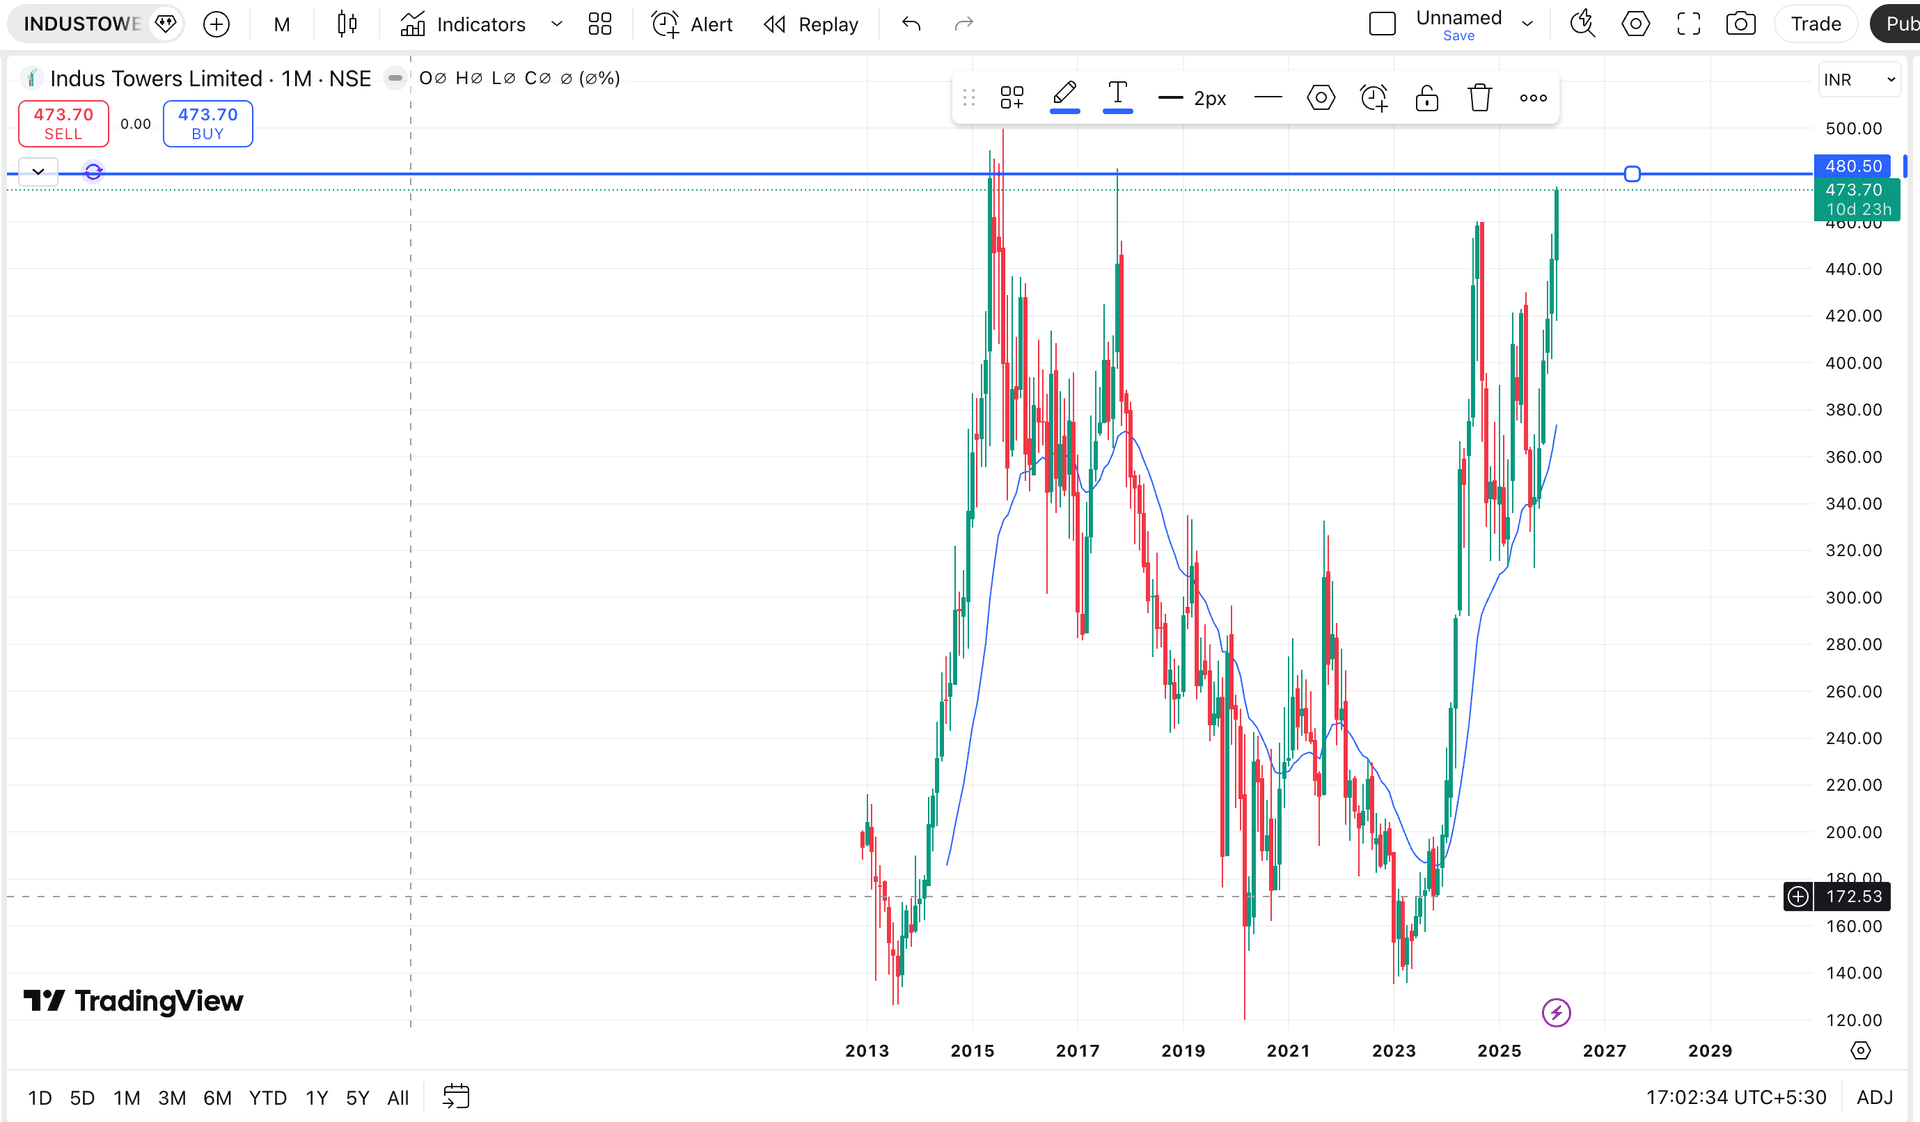Create an Alert from the top toolbar
1920x1122 pixels.
pos(692,24)
